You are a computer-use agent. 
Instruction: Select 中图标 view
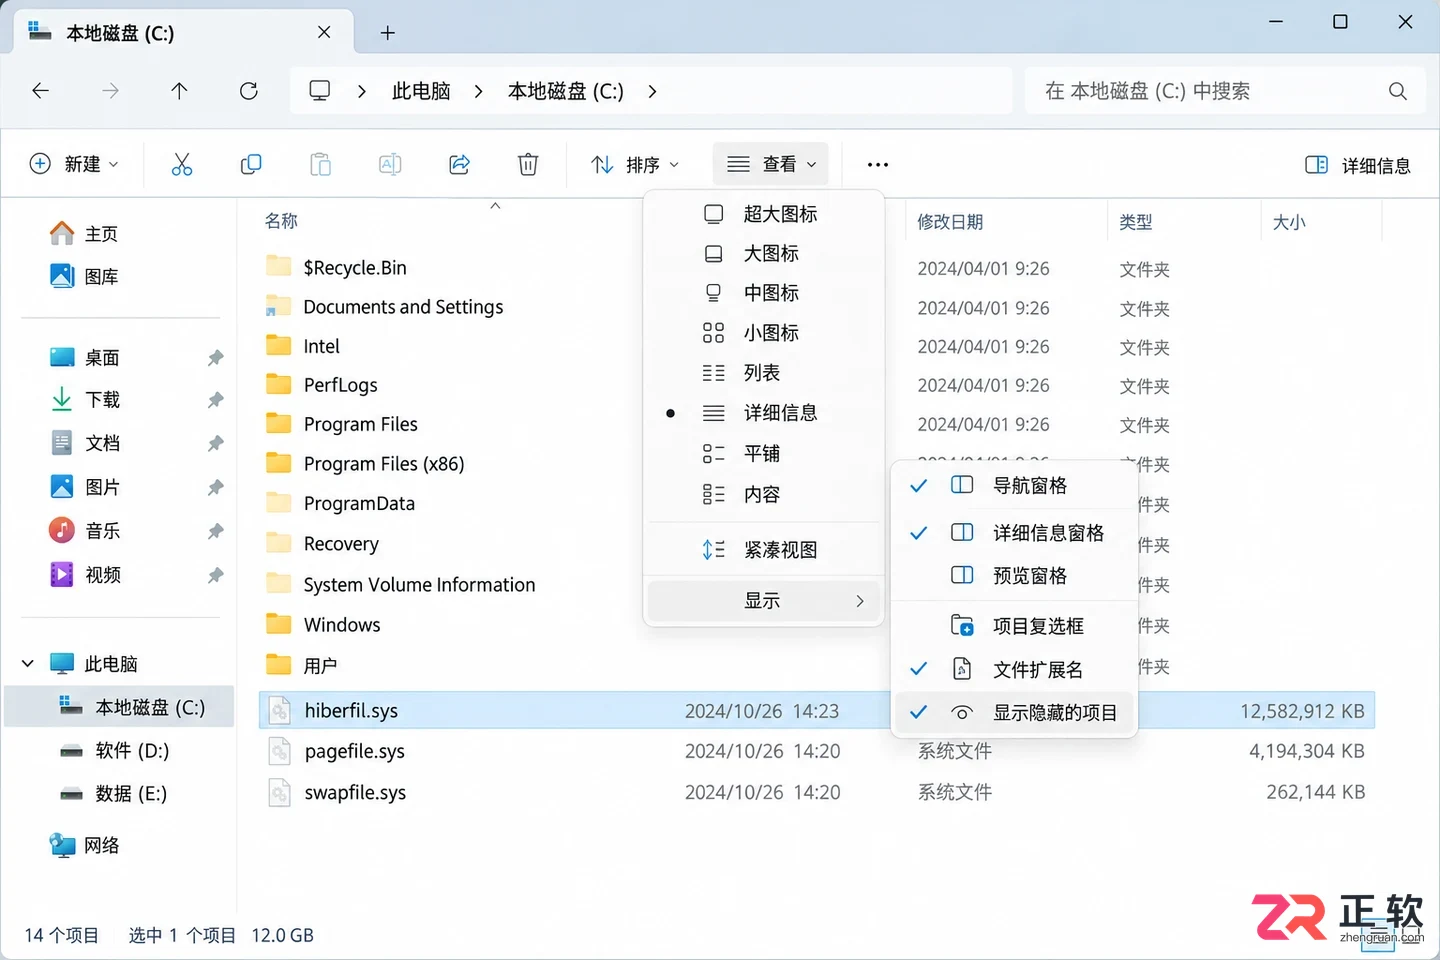[764, 293]
